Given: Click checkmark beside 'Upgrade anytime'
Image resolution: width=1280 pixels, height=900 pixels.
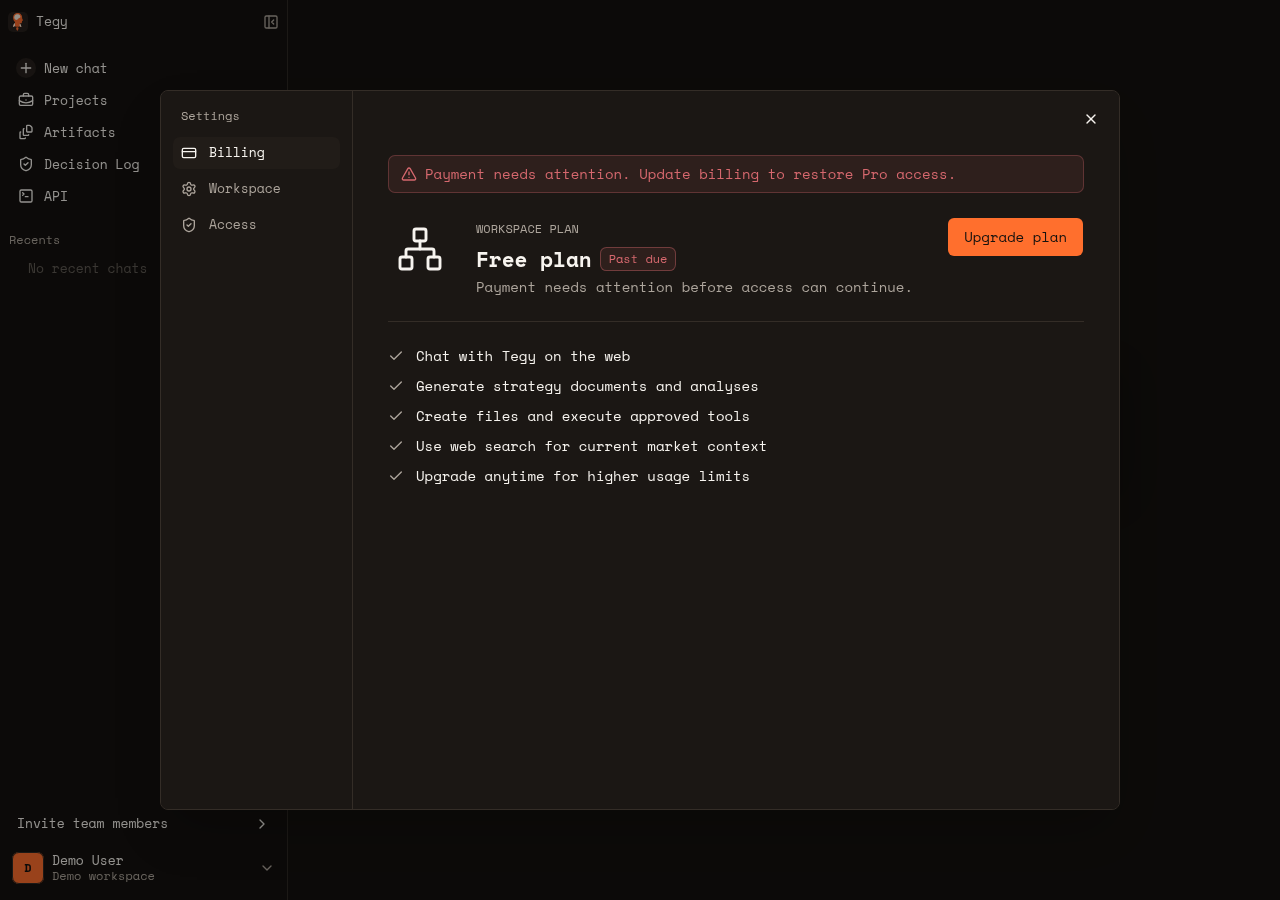Looking at the screenshot, I should click(x=396, y=476).
